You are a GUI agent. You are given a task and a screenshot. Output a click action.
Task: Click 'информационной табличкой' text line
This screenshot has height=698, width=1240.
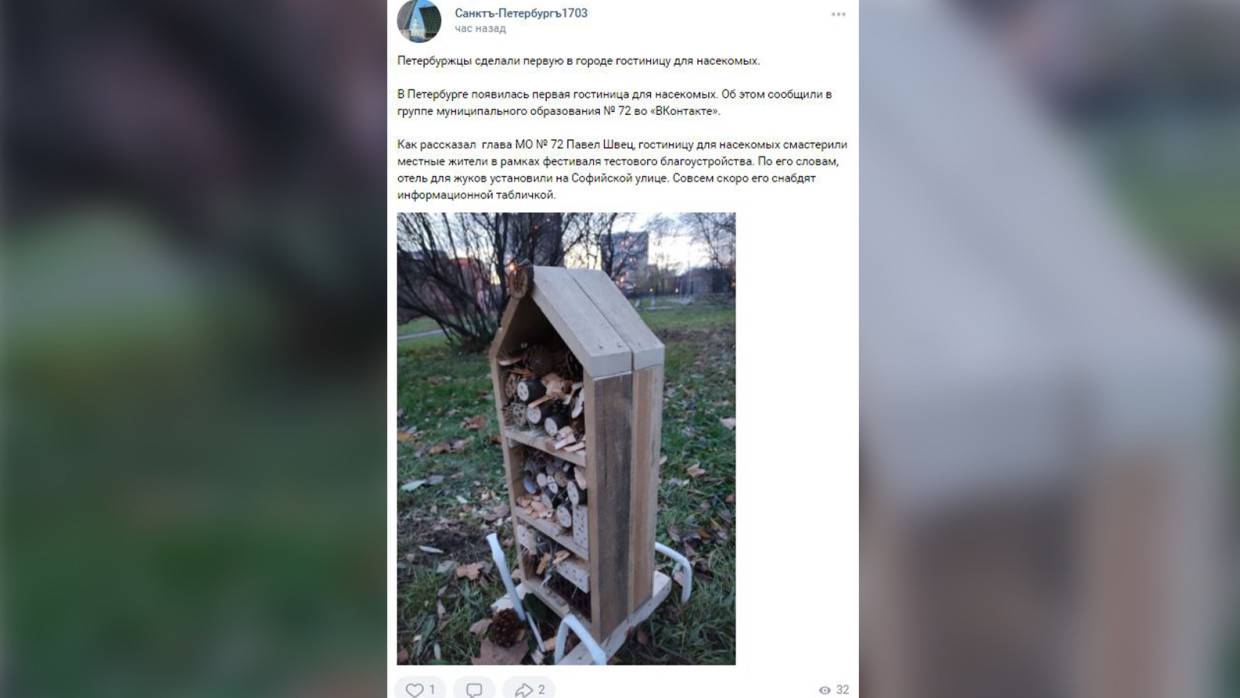[x=476, y=195]
